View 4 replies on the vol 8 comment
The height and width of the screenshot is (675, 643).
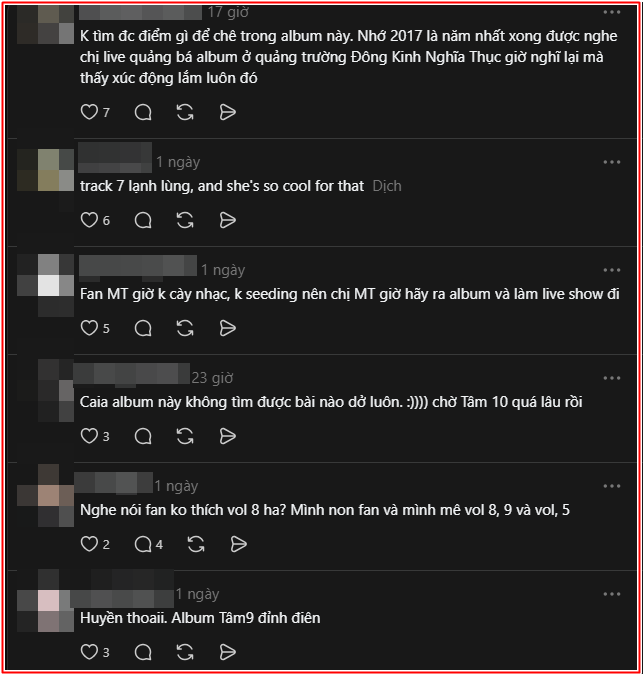[x=148, y=544]
